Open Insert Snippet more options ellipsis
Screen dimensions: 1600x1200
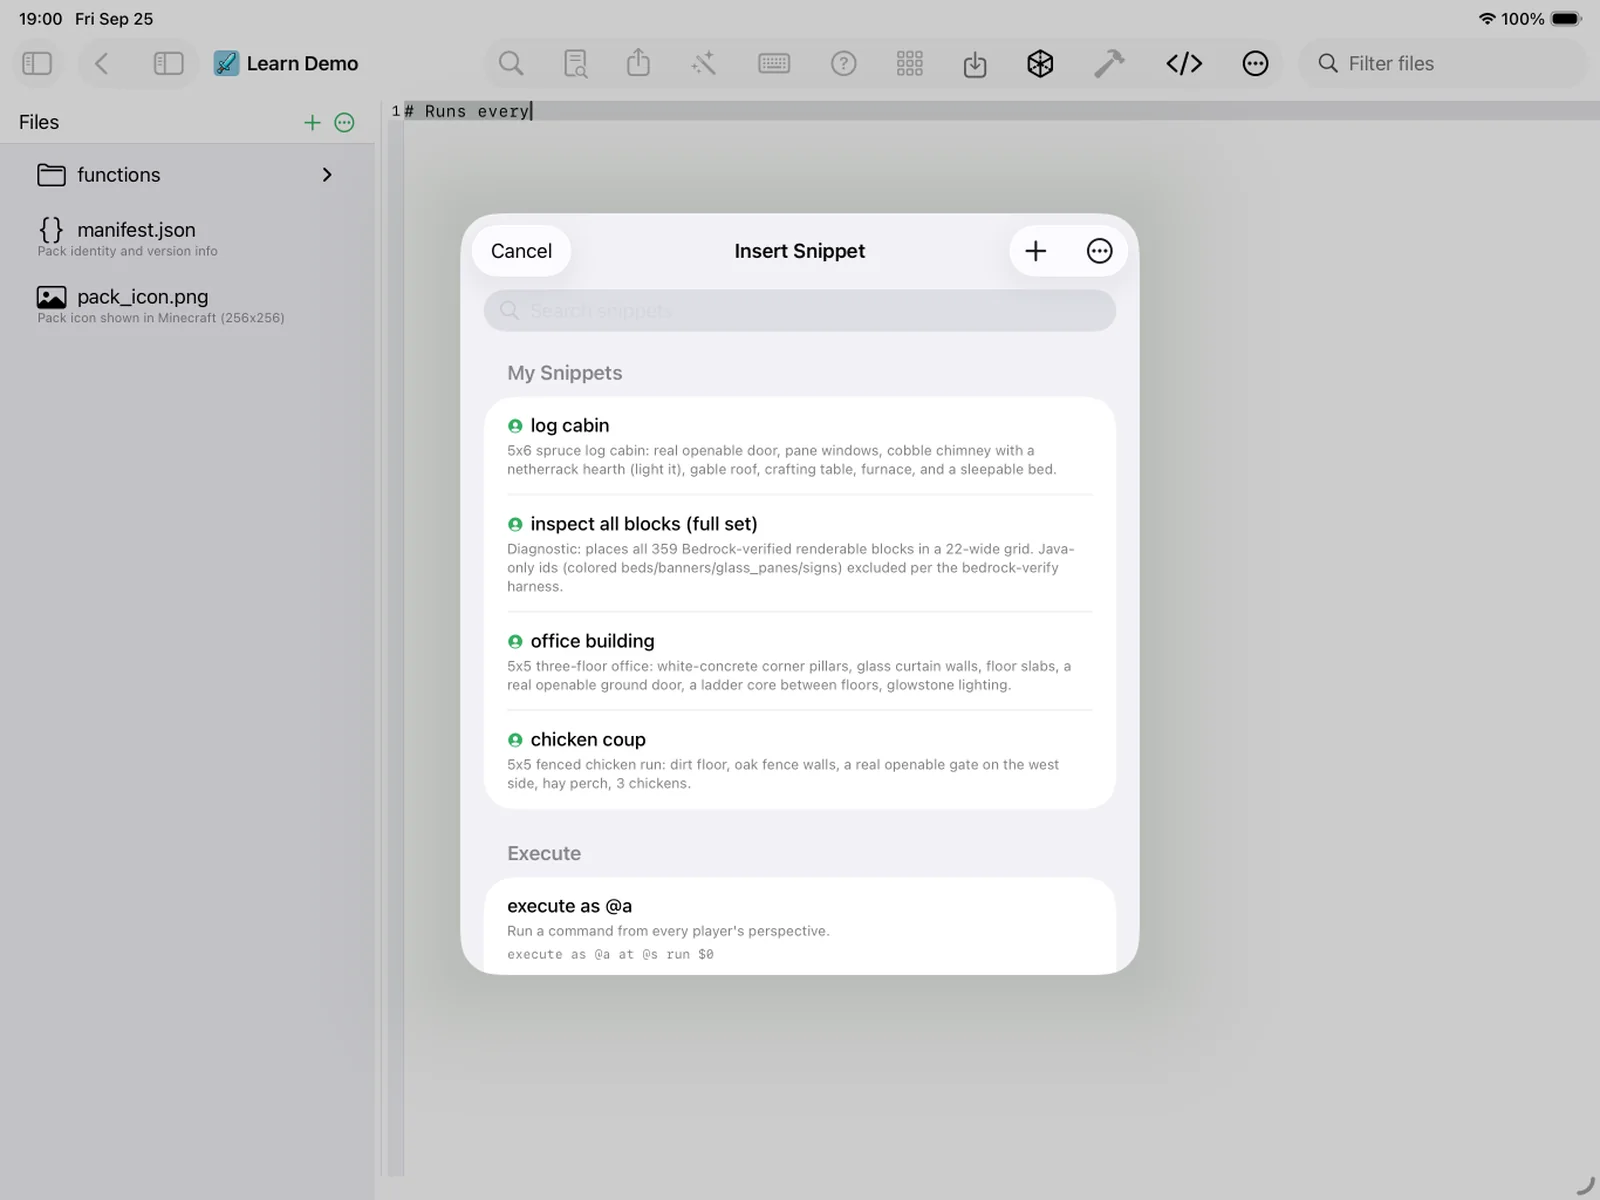click(x=1099, y=251)
